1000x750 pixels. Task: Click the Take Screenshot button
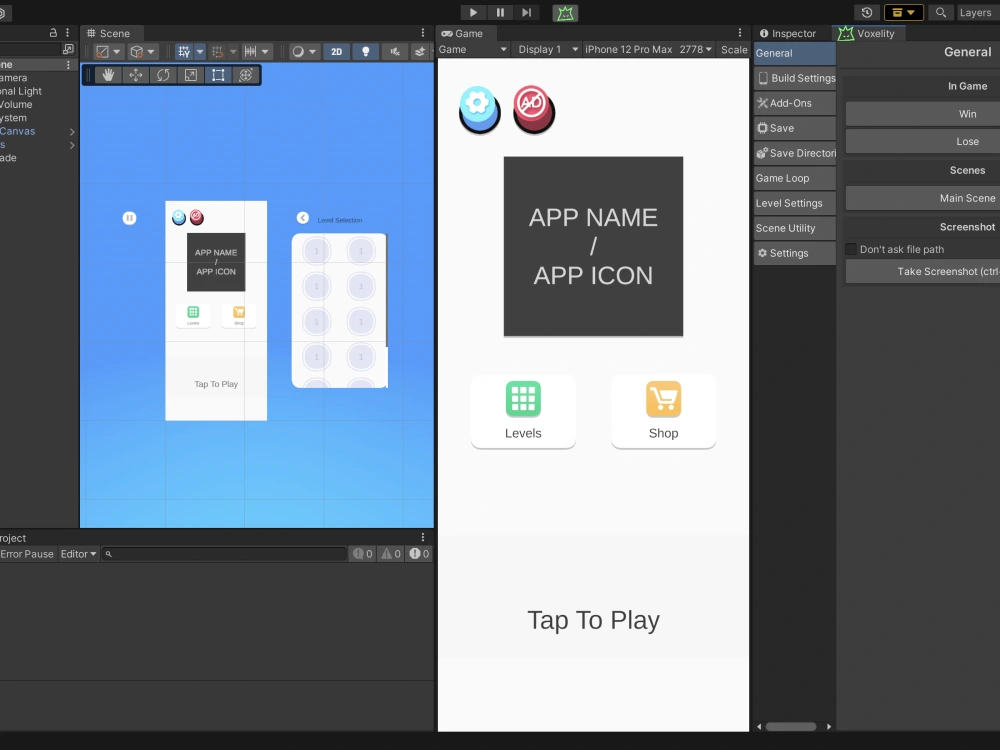click(x=921, y=271)
